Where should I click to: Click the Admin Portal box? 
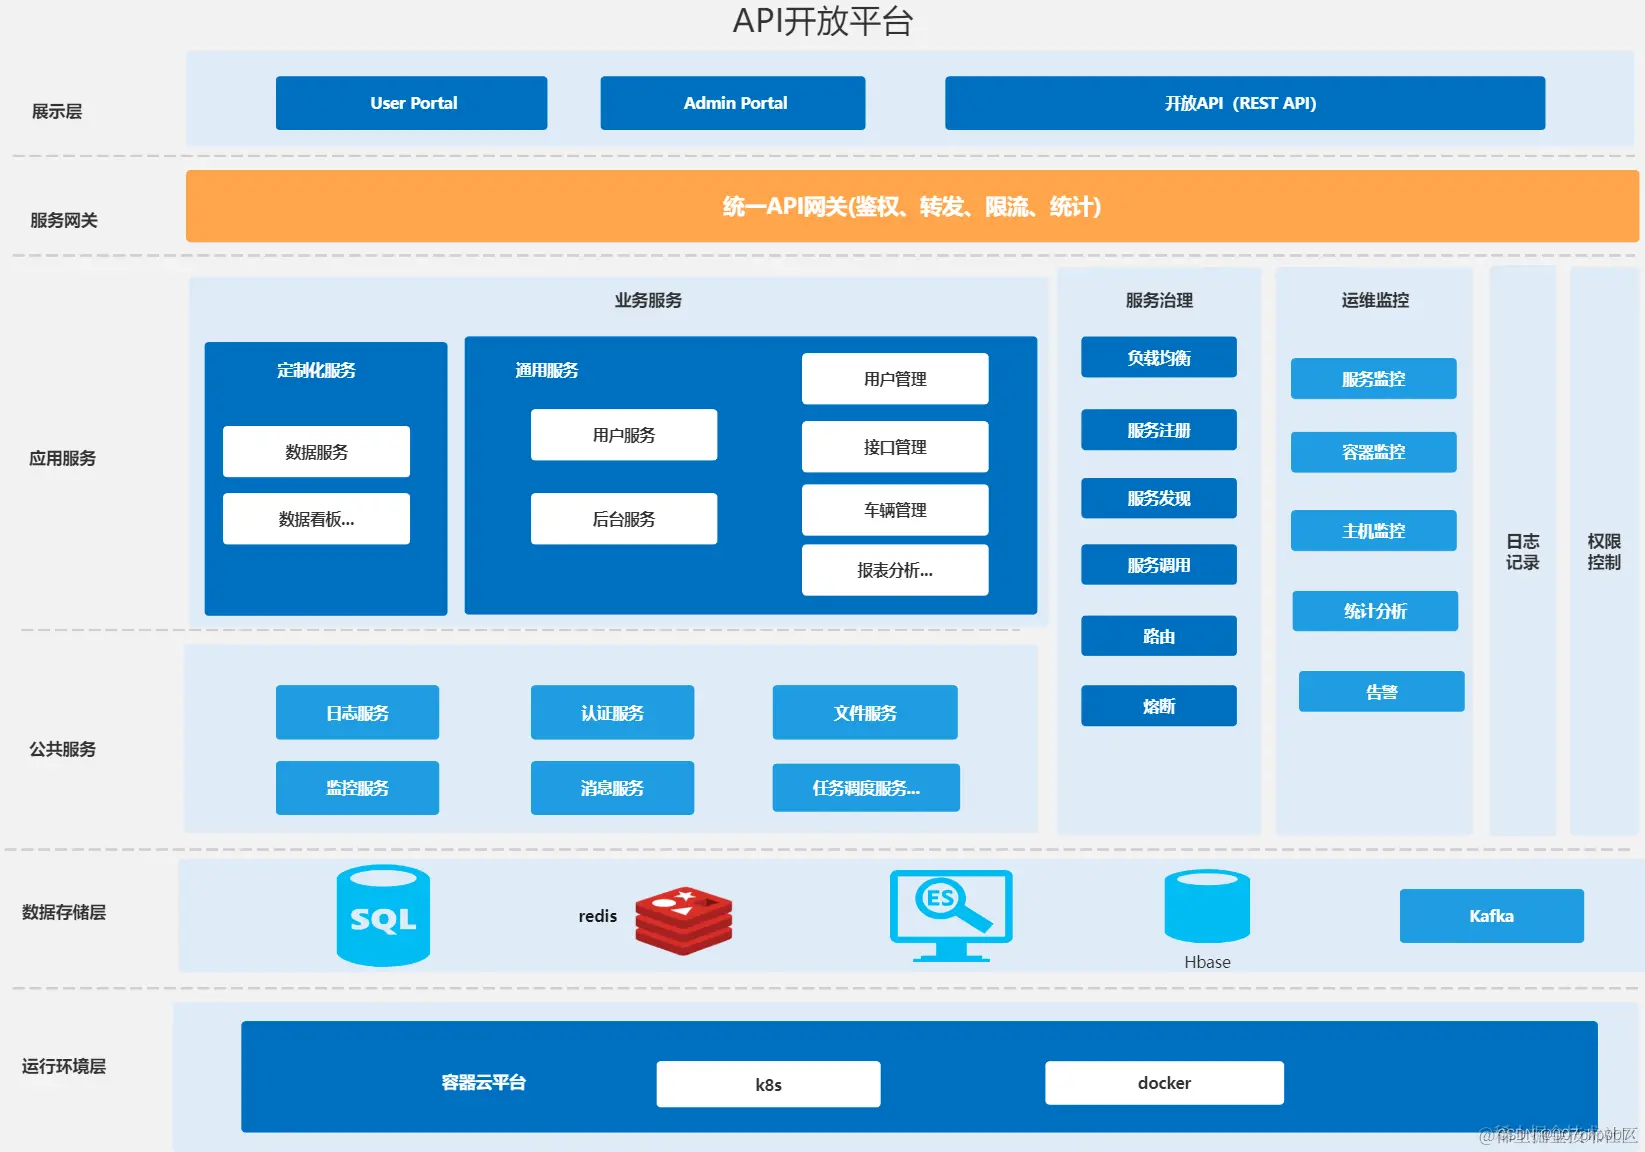[733, 103]
